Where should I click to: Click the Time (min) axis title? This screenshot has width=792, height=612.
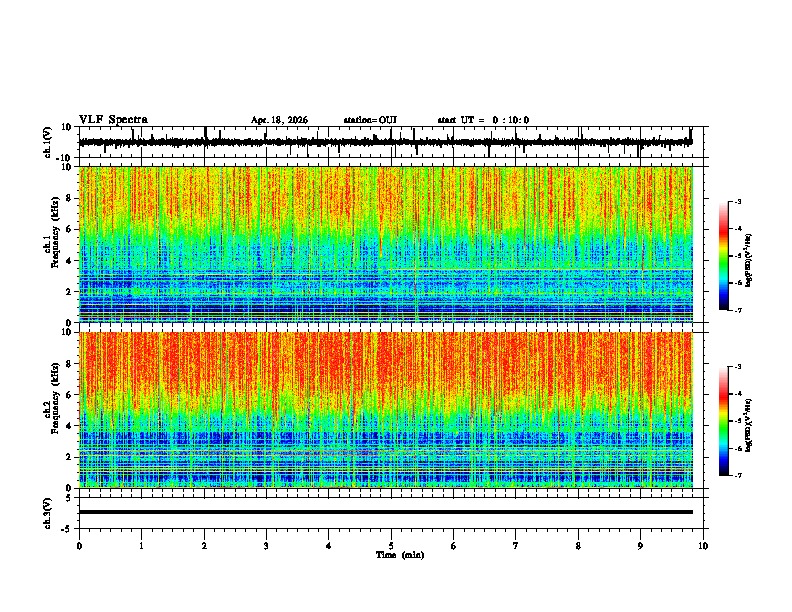point(400,555)
